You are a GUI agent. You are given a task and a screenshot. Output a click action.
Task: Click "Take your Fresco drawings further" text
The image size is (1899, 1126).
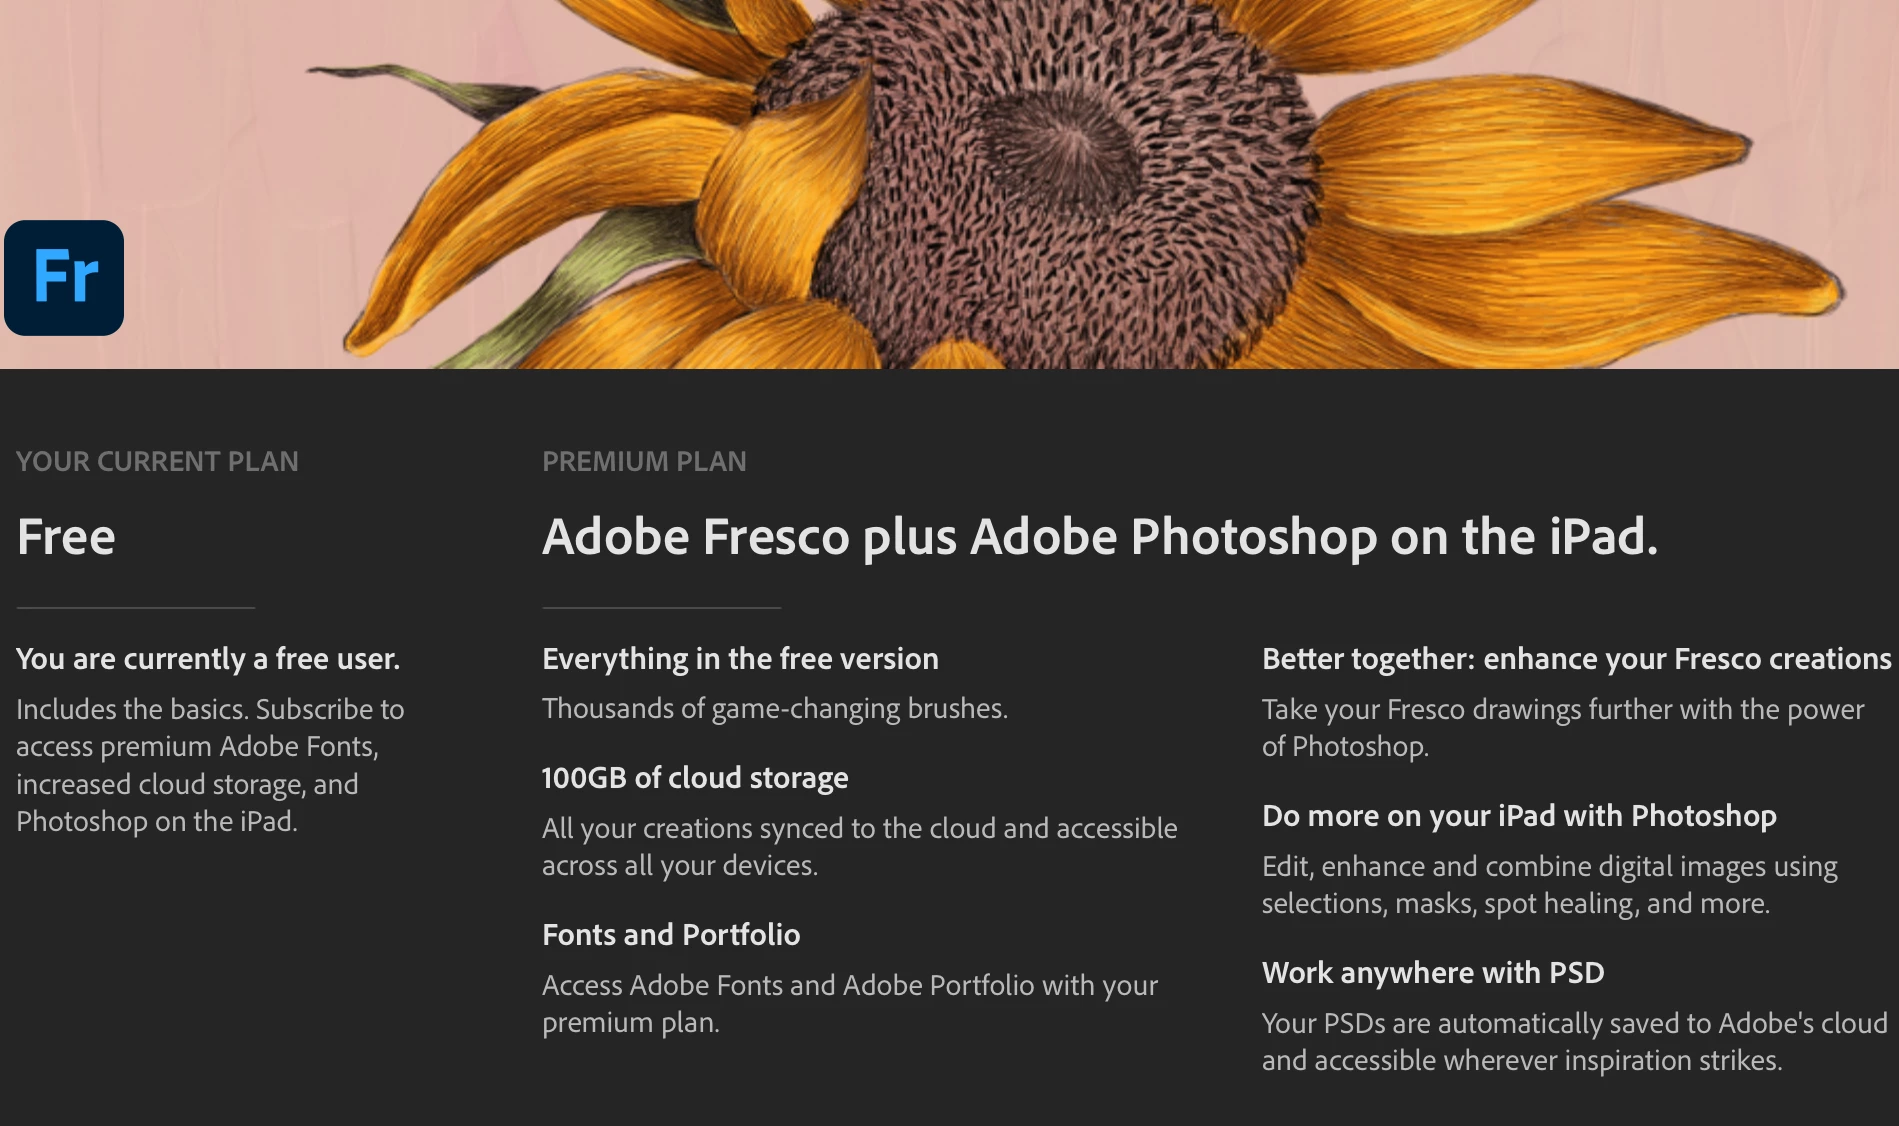[x=1562, y=727]
